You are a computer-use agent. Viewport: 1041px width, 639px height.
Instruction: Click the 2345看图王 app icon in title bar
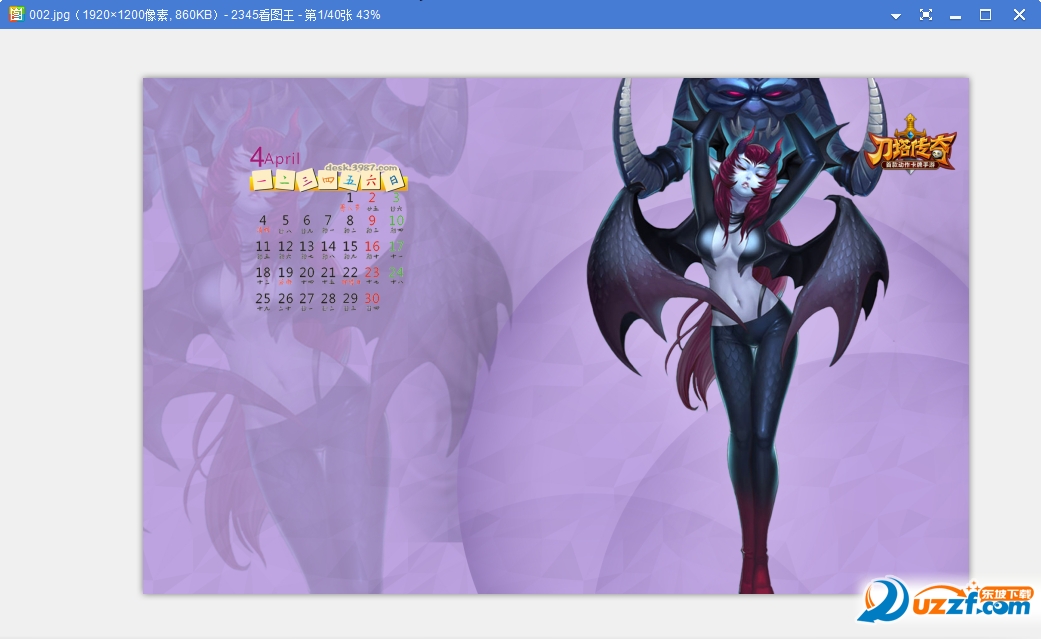16,14
